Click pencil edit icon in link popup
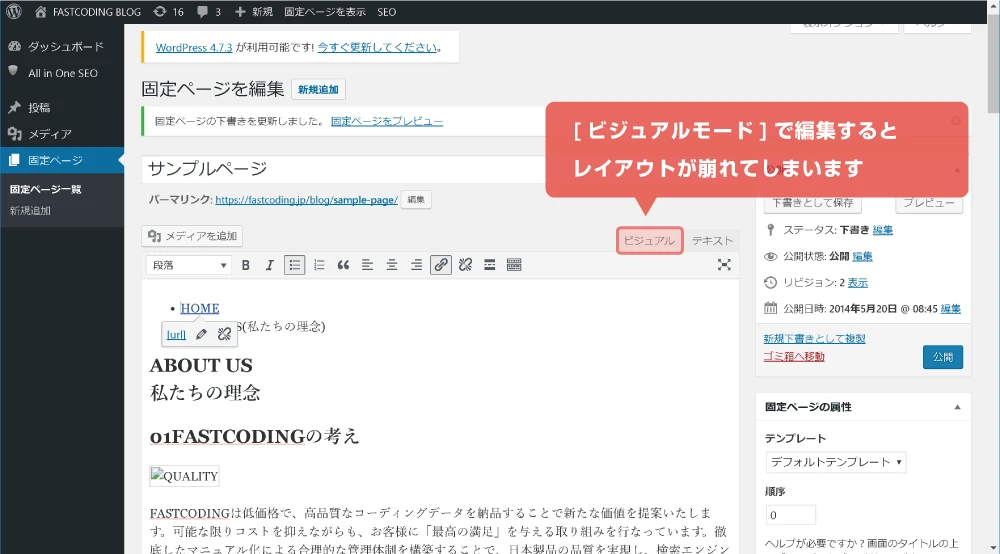 (x=202, y=334)
